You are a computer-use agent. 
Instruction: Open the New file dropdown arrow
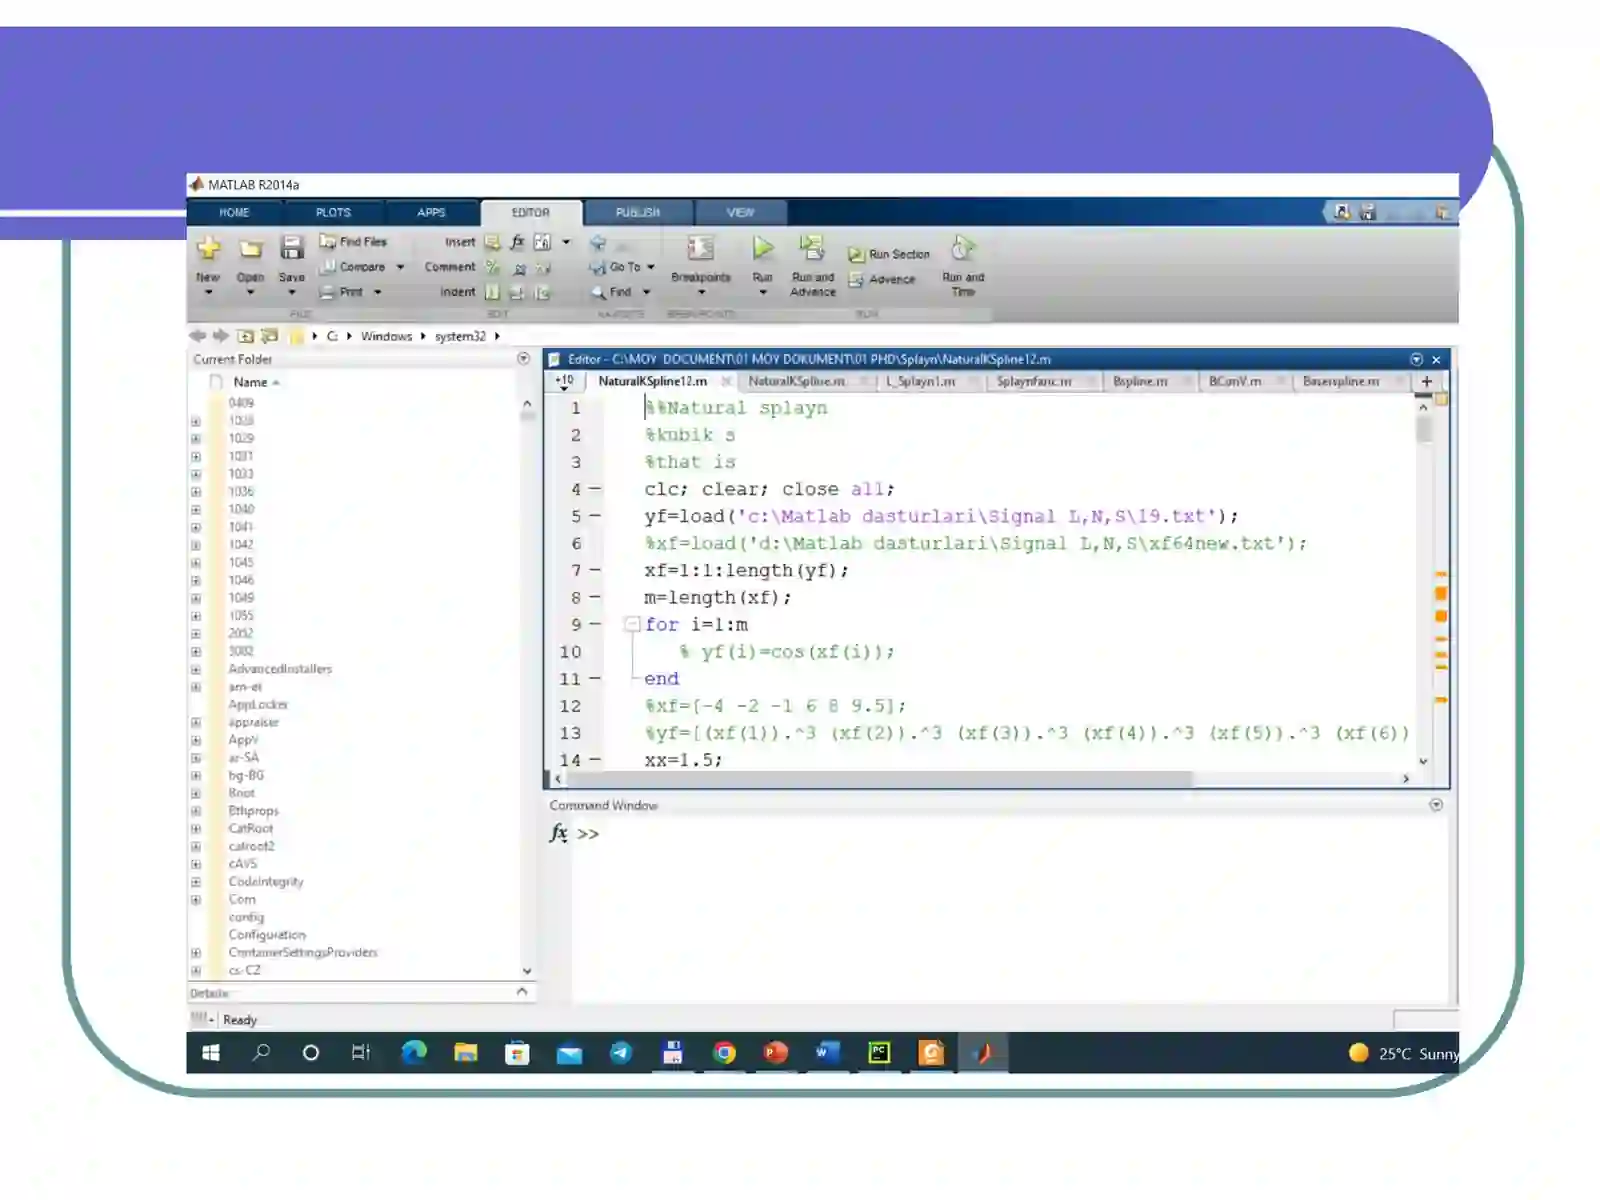208,292
